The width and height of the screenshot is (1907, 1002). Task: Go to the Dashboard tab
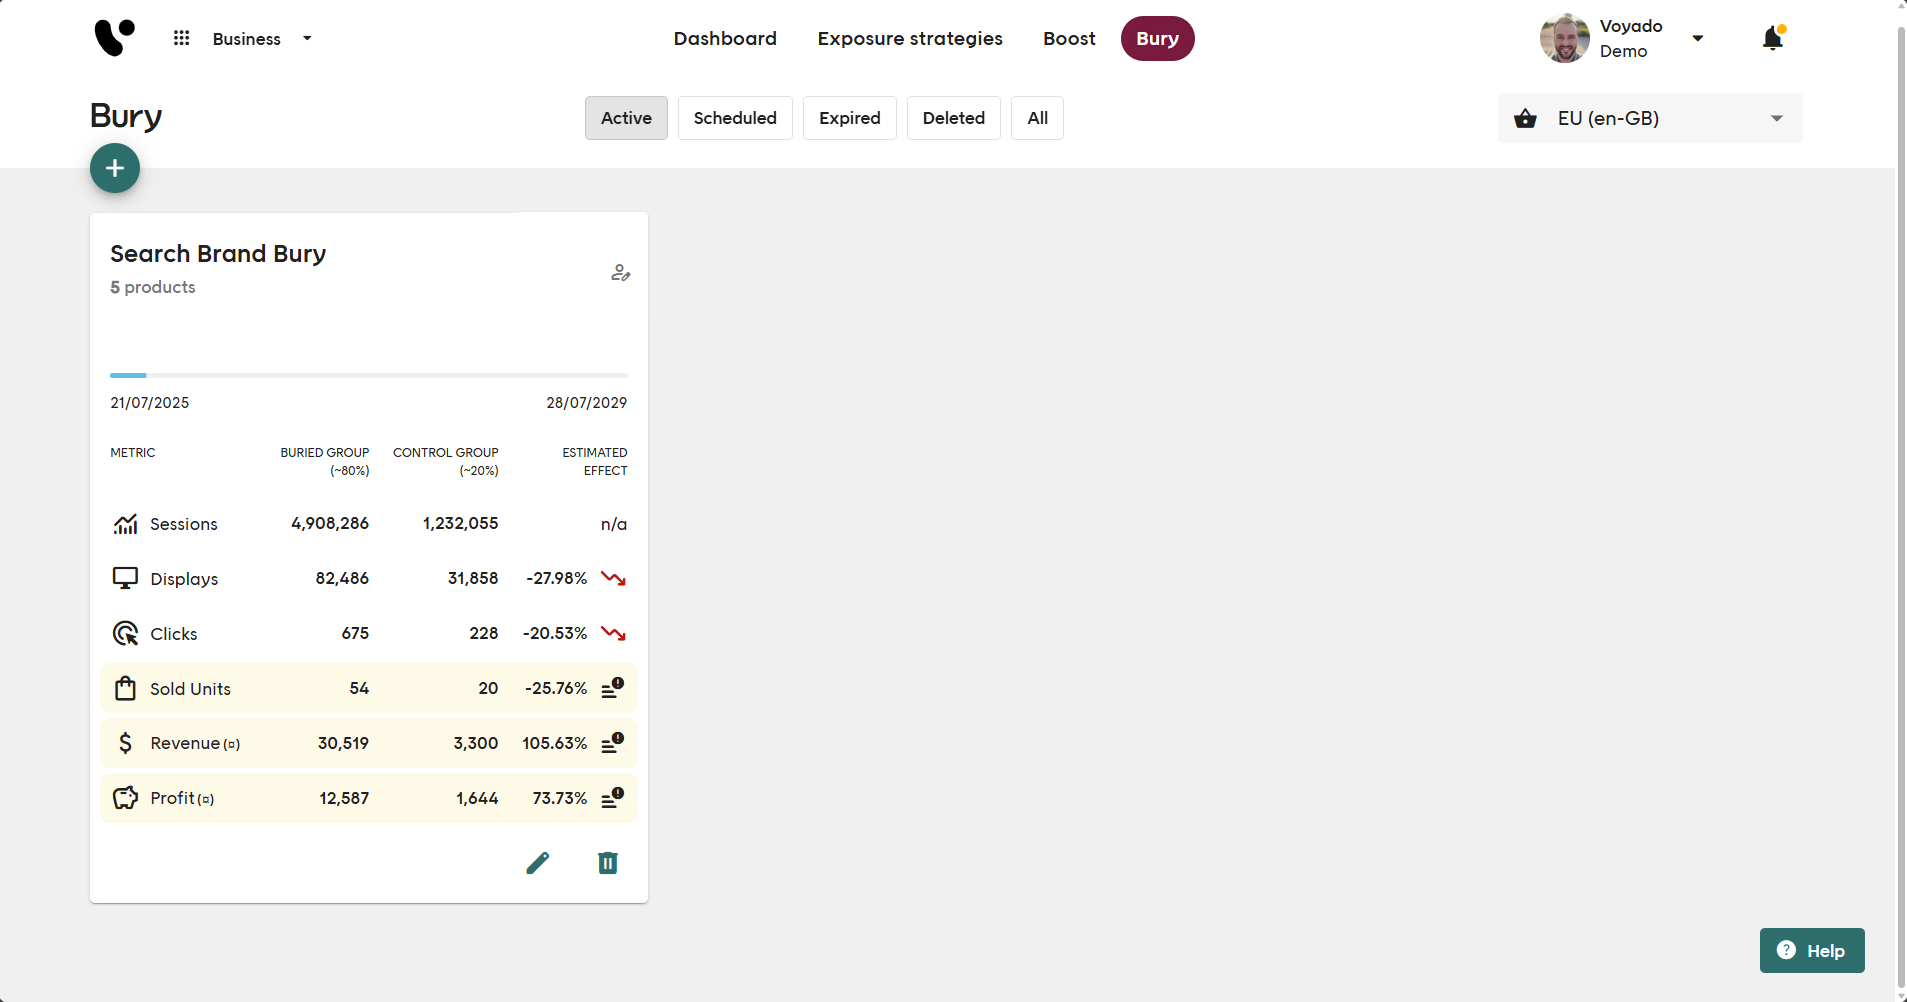[725, 39]
